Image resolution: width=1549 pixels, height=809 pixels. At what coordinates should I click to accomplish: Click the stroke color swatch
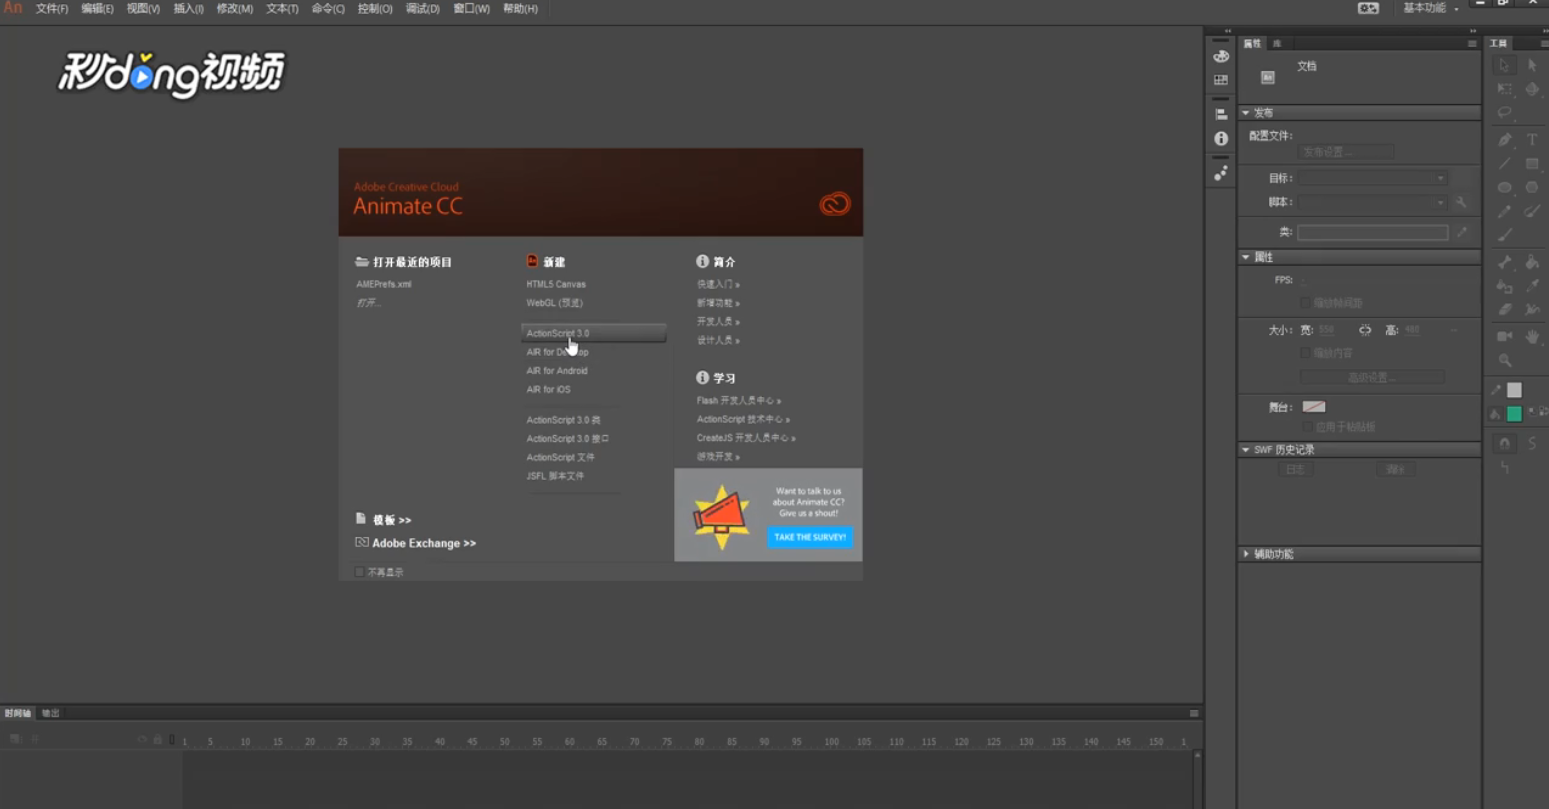coord(1515,390)
